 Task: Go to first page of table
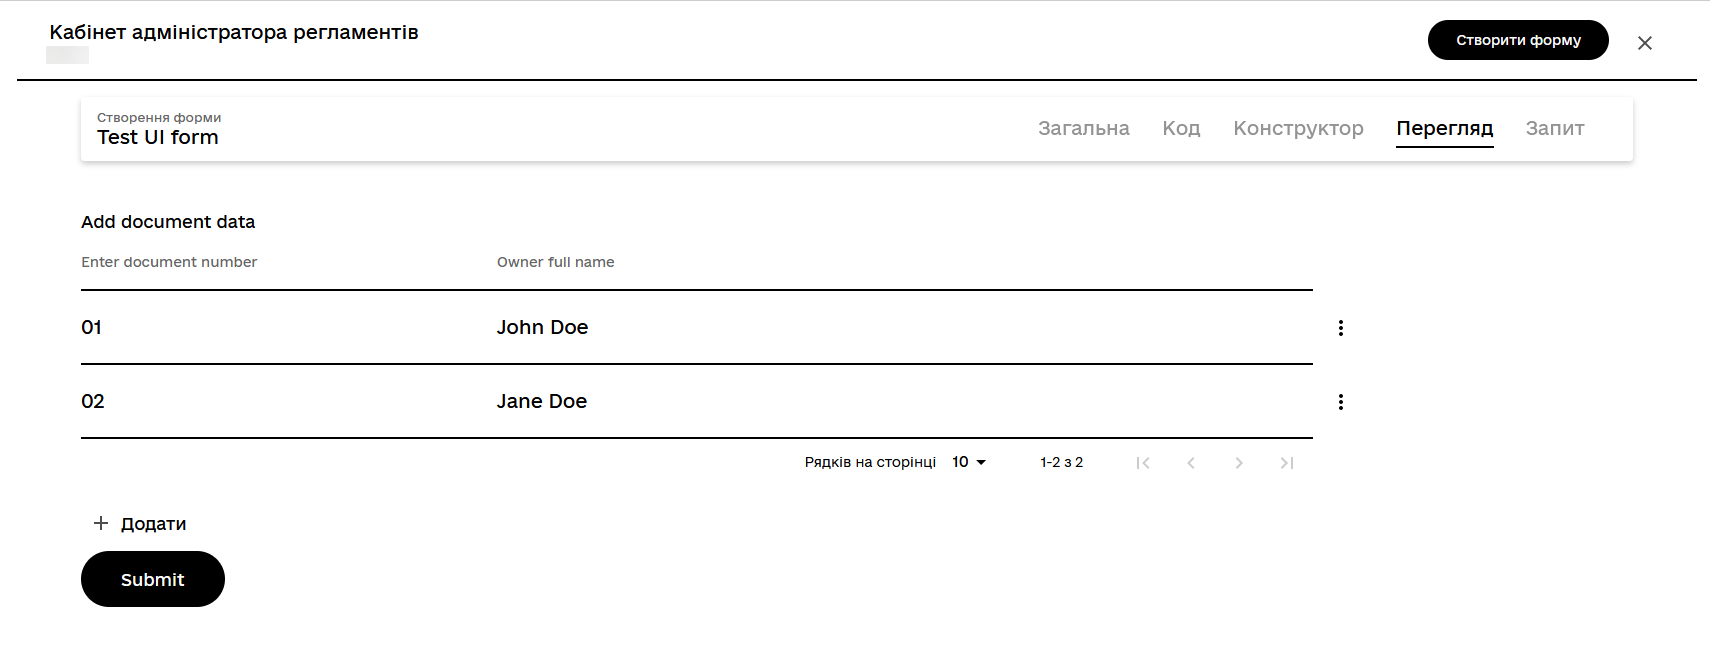[1143, 463]
